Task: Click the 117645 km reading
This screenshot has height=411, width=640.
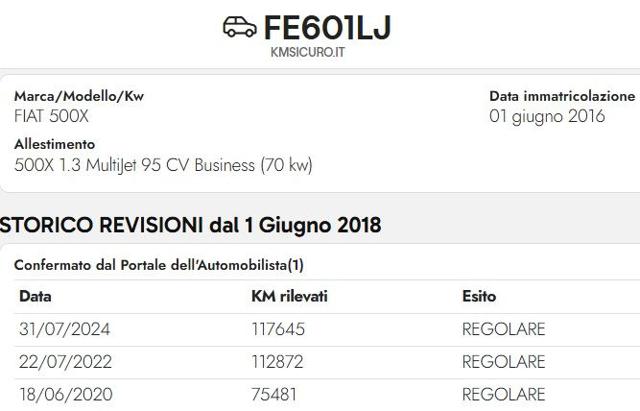Action: pyautogui.click(x=278, y=329)
